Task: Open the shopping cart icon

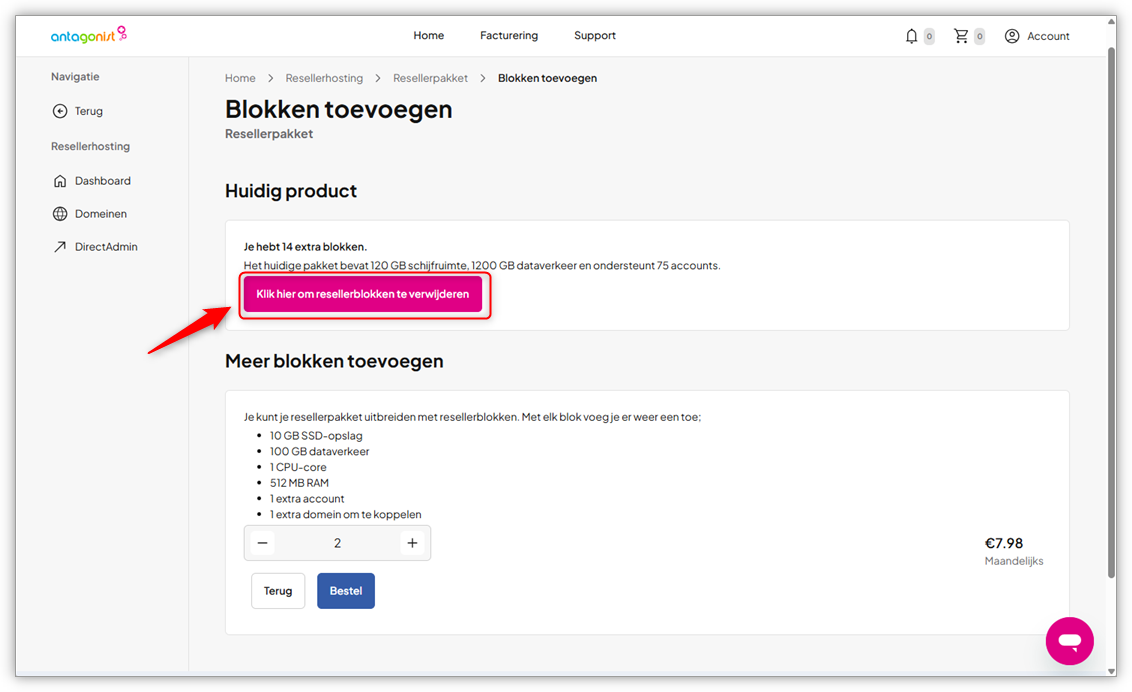Action: (961, 35)
